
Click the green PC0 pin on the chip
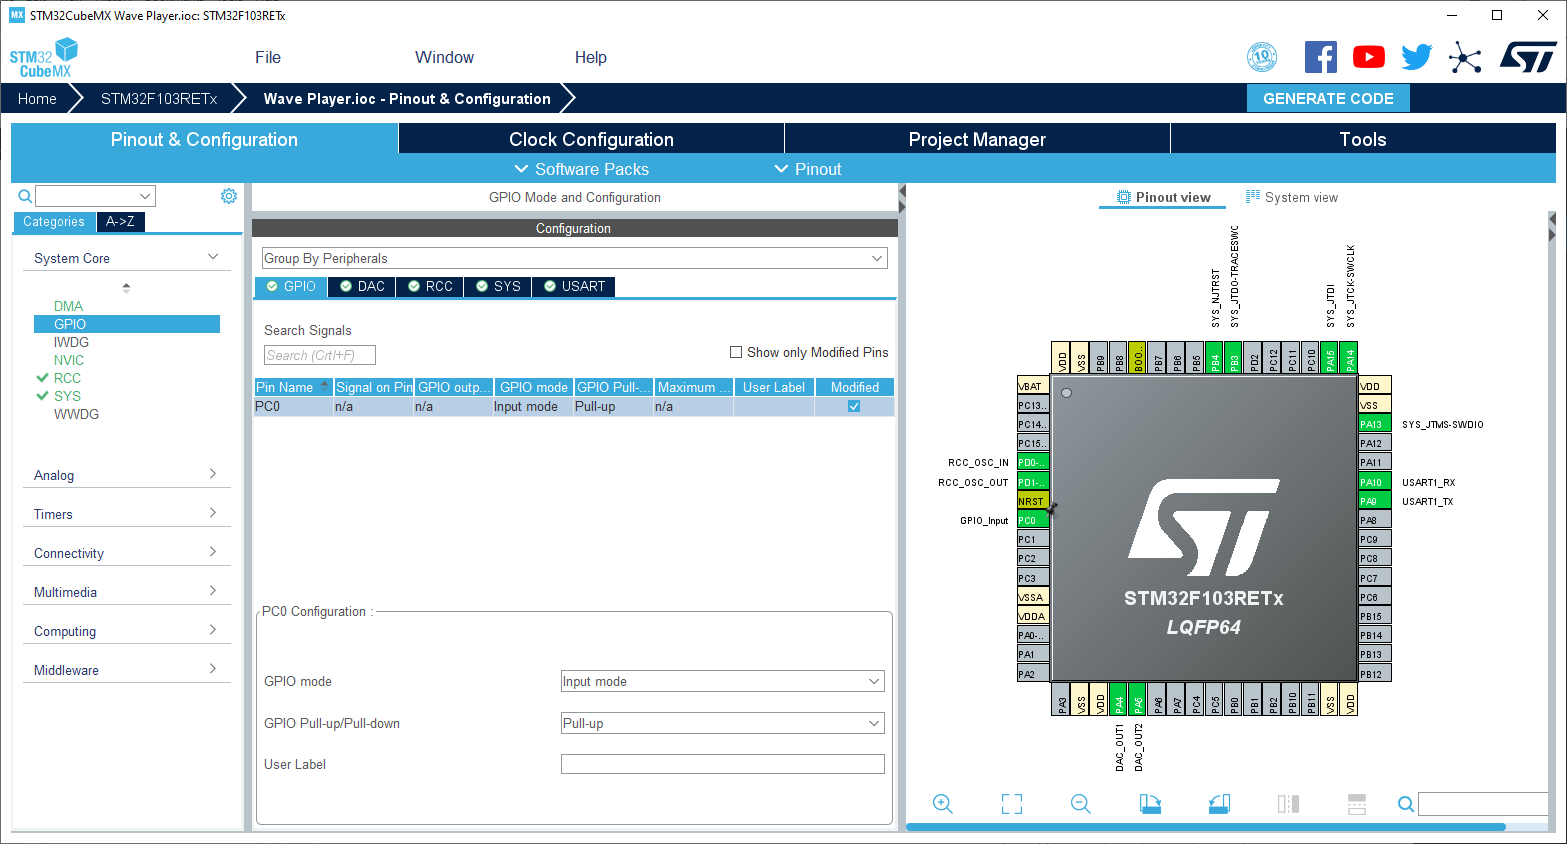click(1033, 520)
